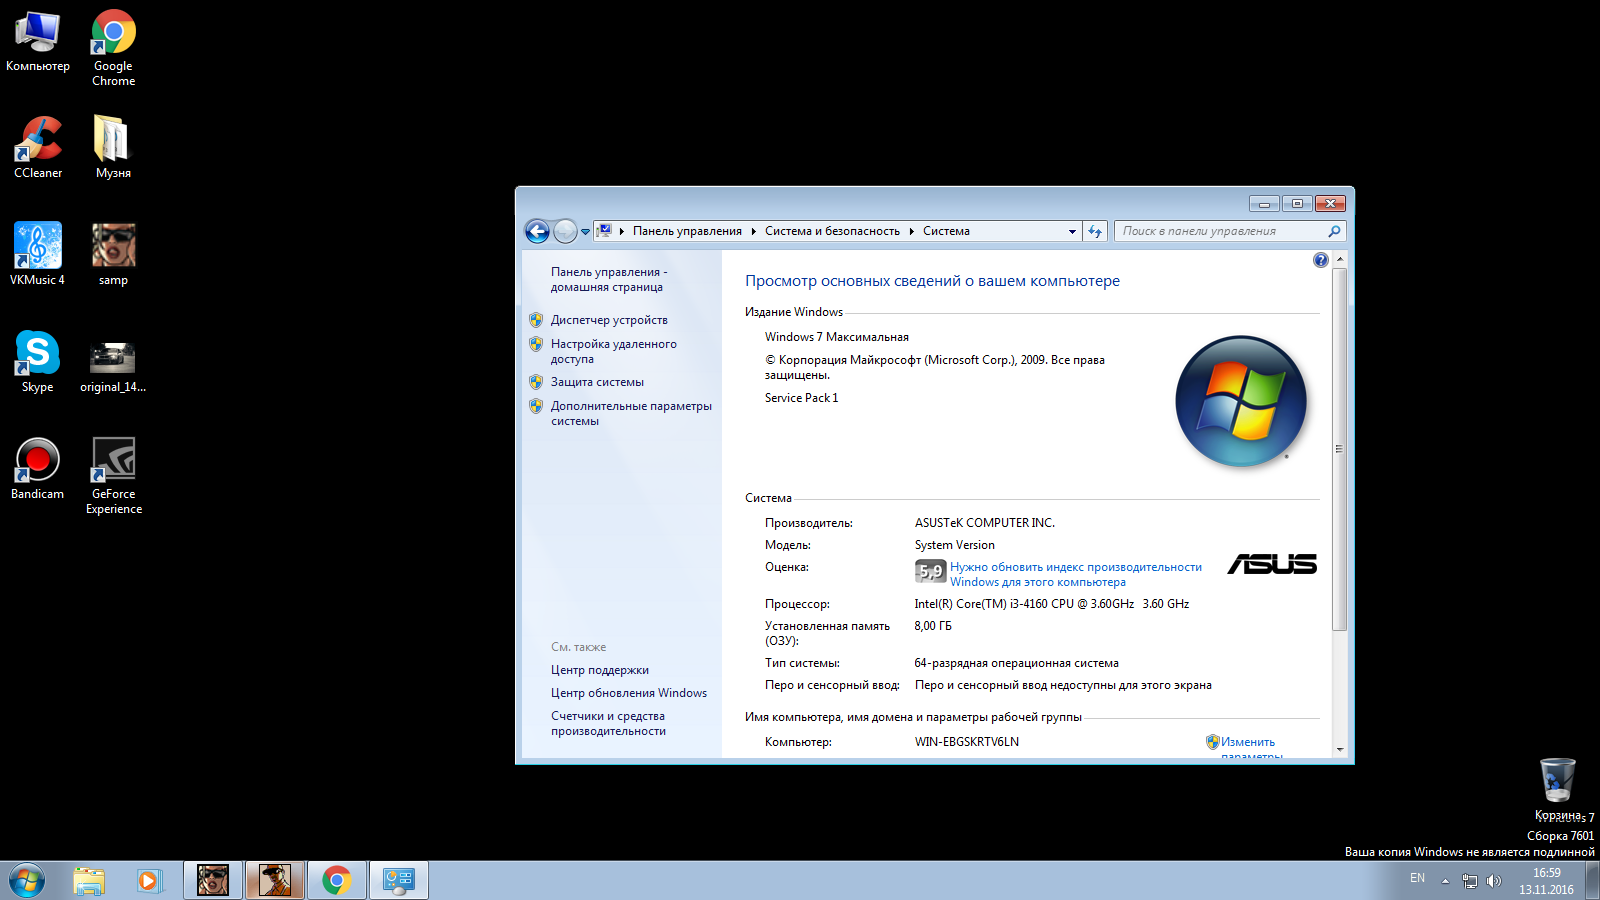Image resolution: width=1600 pixels, height=900 pixels.
Task: Click the computer name WIN-EBGSKRTV6LN
Action: pos(967,742)
